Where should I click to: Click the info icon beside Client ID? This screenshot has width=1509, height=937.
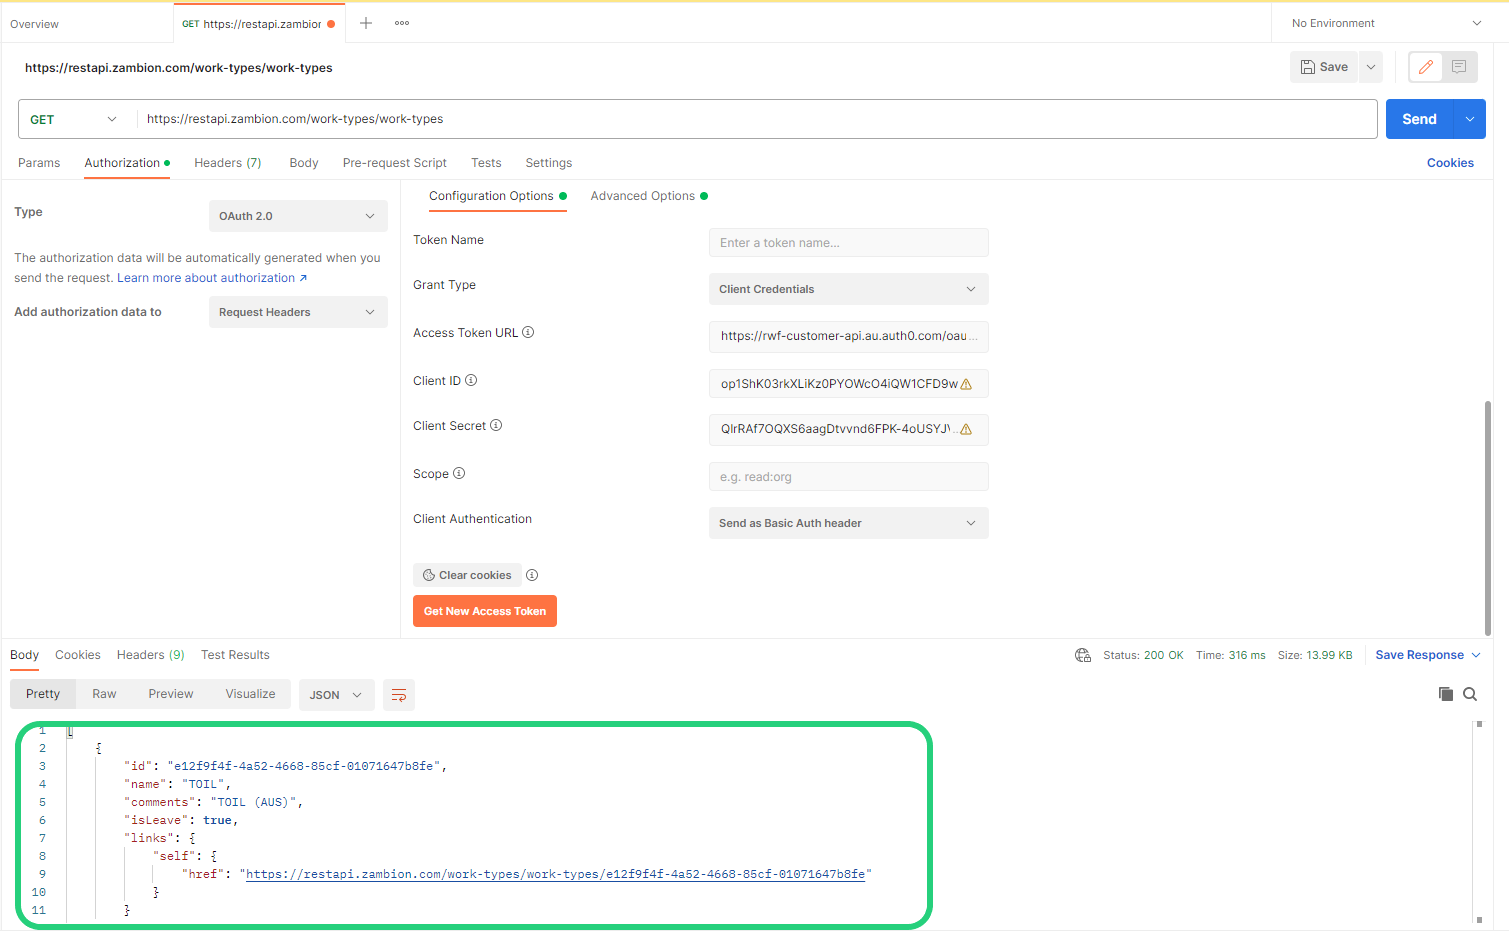click(x=471, y=381)
